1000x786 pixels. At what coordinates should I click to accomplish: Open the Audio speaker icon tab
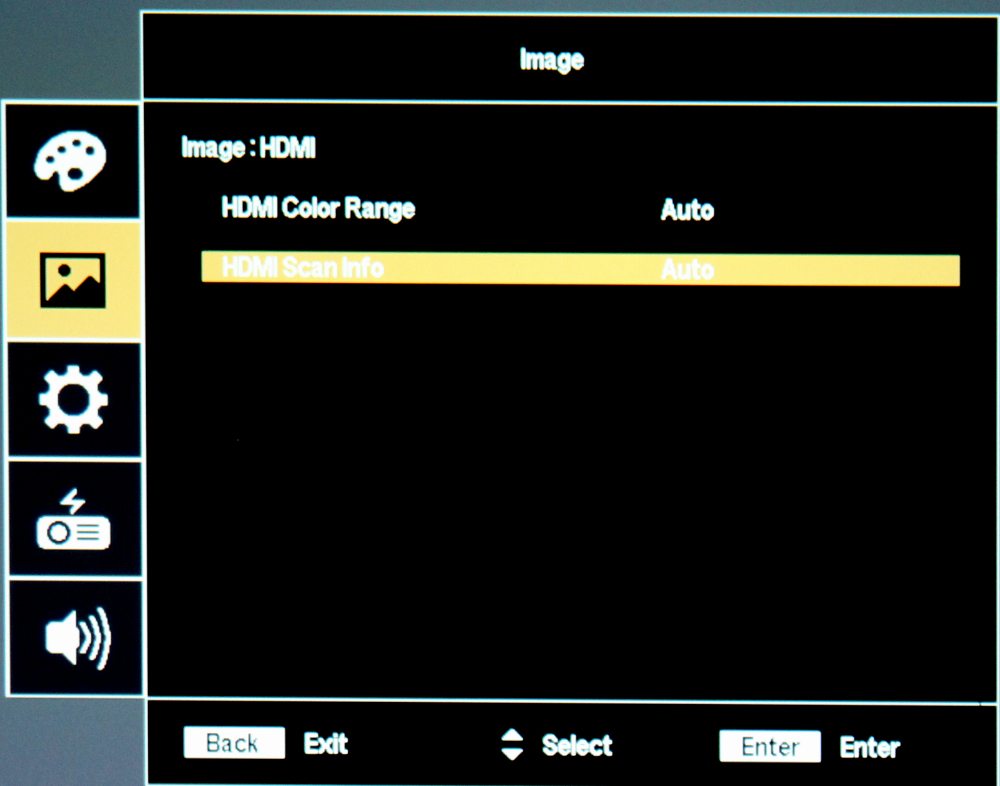75,637
